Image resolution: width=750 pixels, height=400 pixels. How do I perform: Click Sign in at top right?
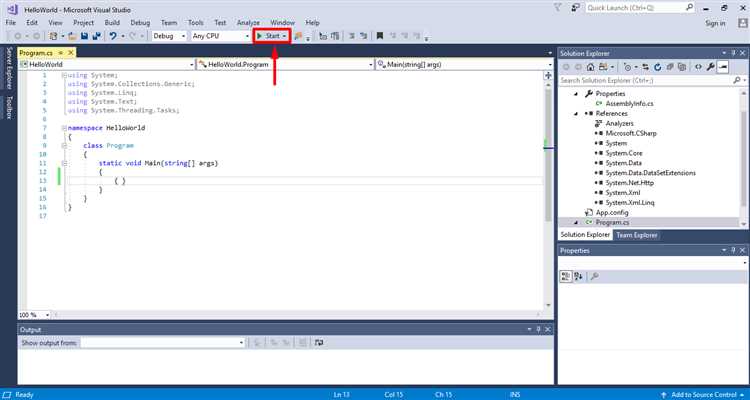715,23
